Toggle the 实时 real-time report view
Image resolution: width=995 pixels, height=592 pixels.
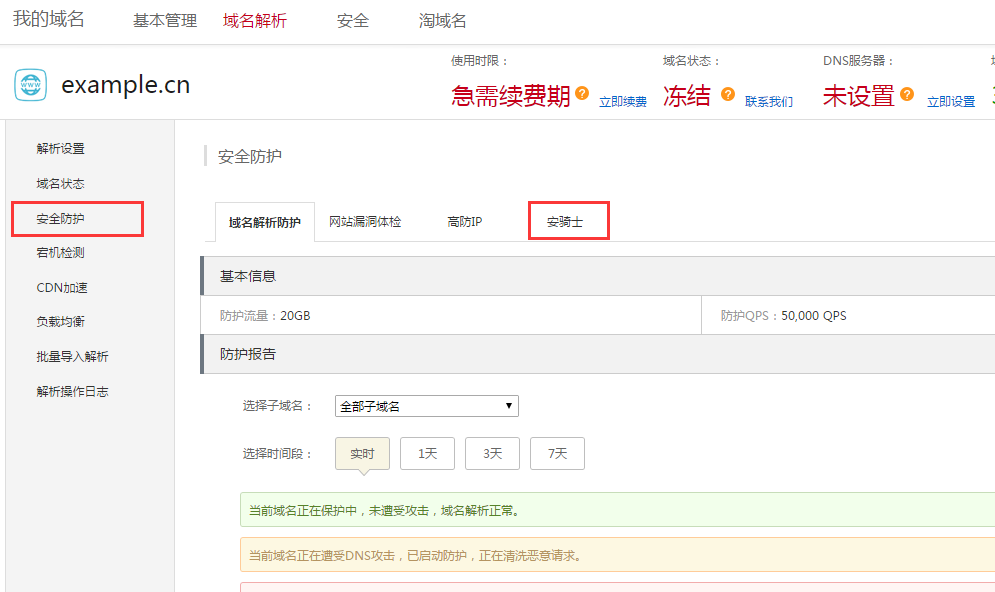(x=362, y=453)
